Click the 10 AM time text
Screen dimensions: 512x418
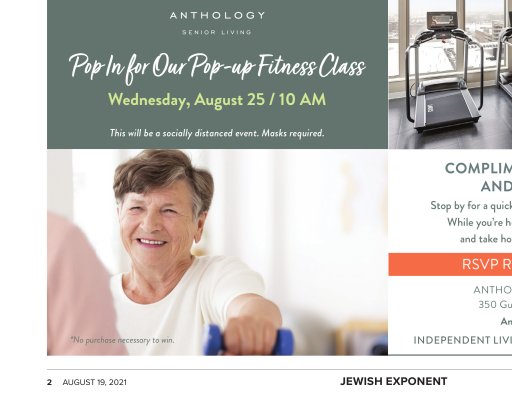point(302,99)
